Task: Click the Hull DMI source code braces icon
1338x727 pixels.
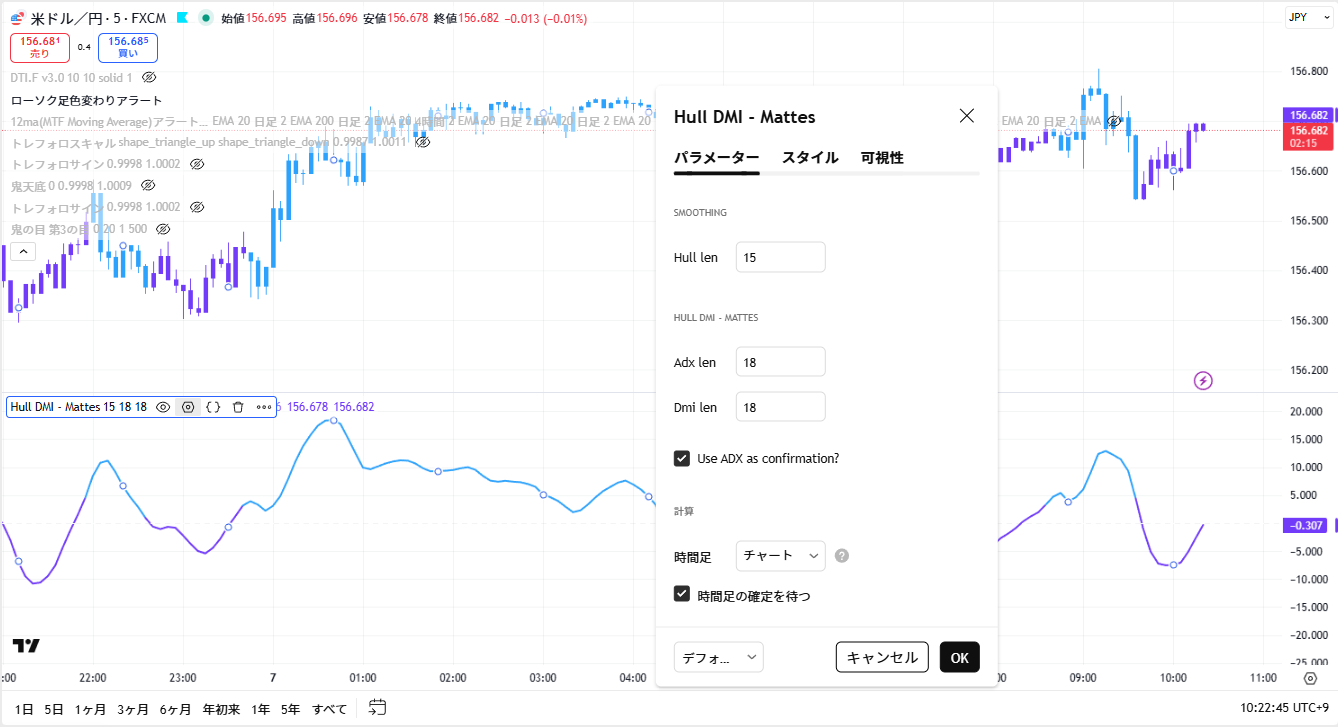Action: [213, 407]
